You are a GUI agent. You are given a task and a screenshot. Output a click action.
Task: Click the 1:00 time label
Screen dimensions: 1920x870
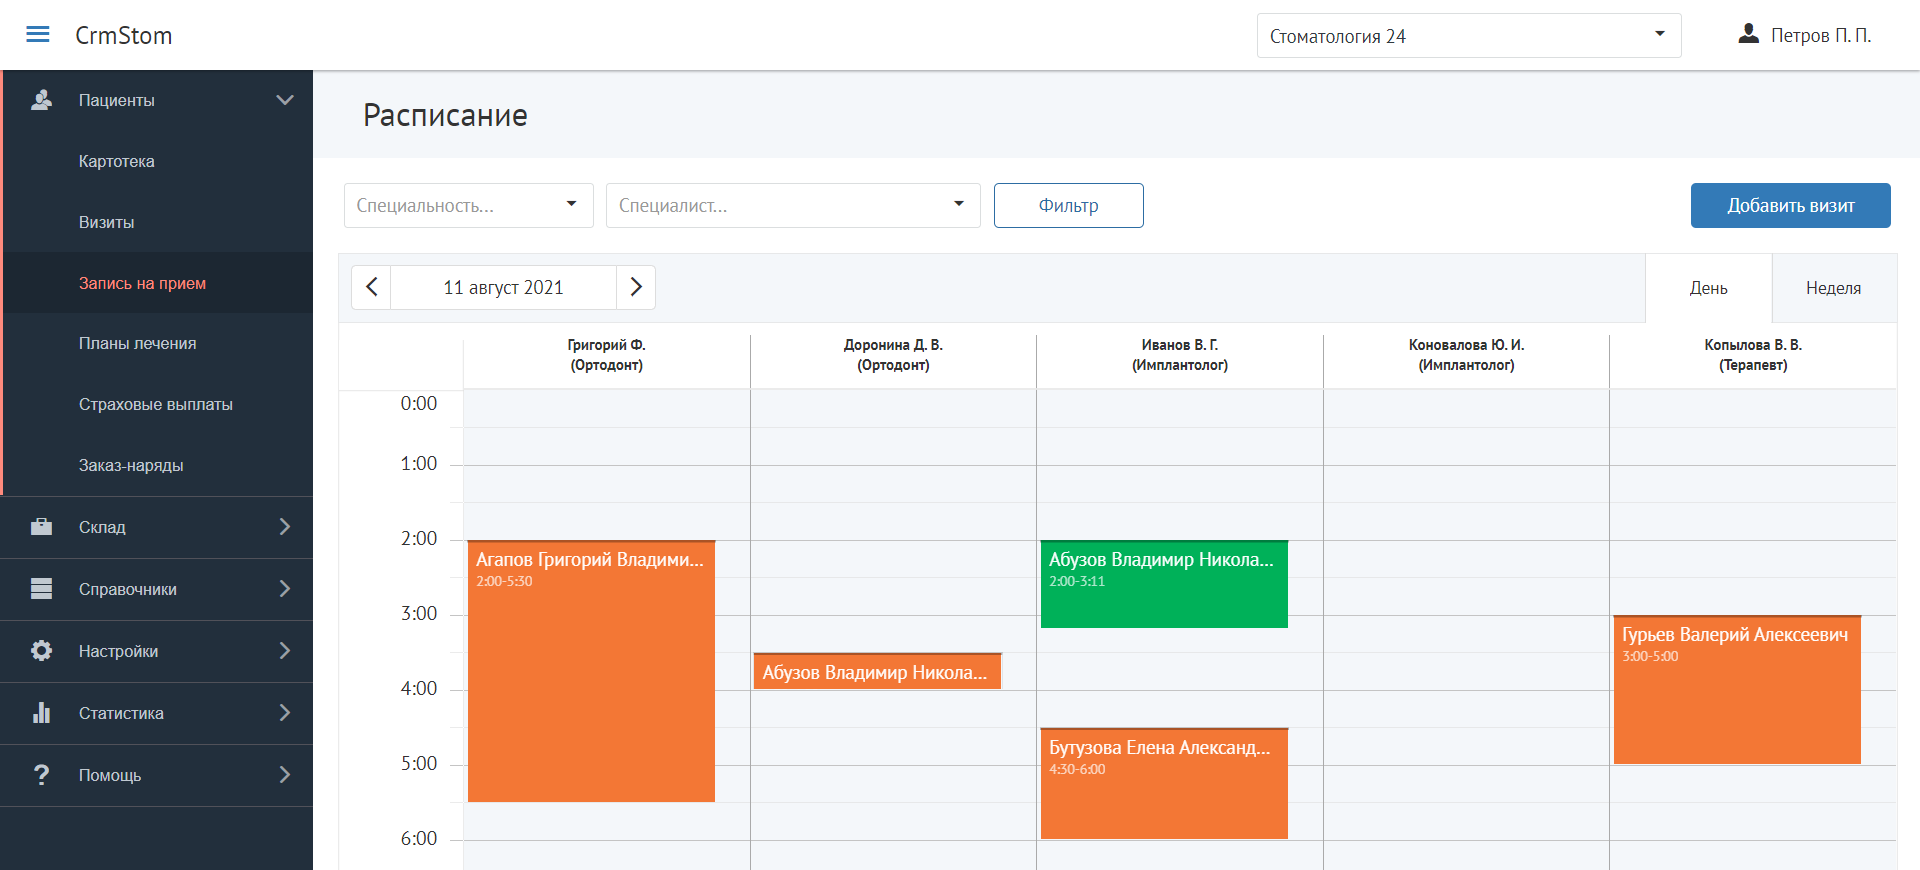(x=419, y=464)
